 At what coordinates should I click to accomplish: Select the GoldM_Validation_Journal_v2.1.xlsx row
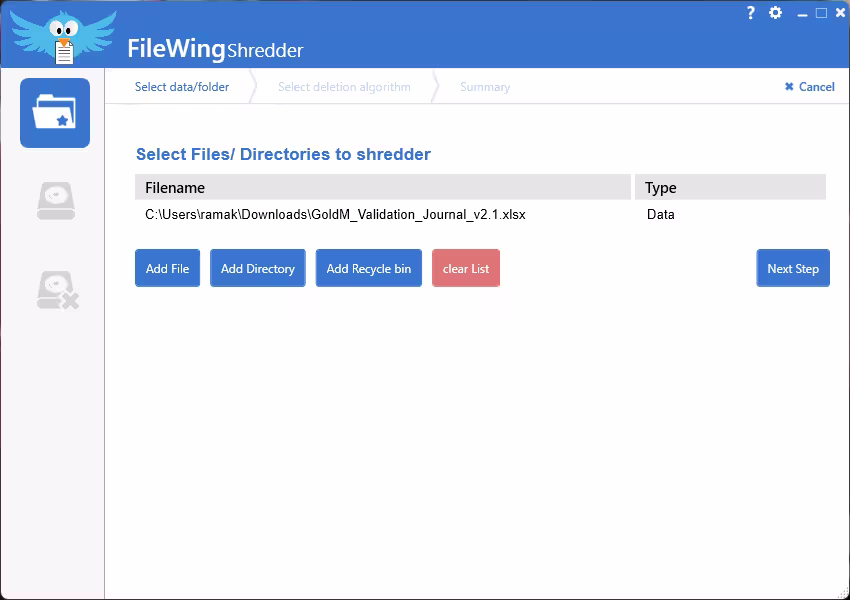pyautogui.click(x=480, y=215)
